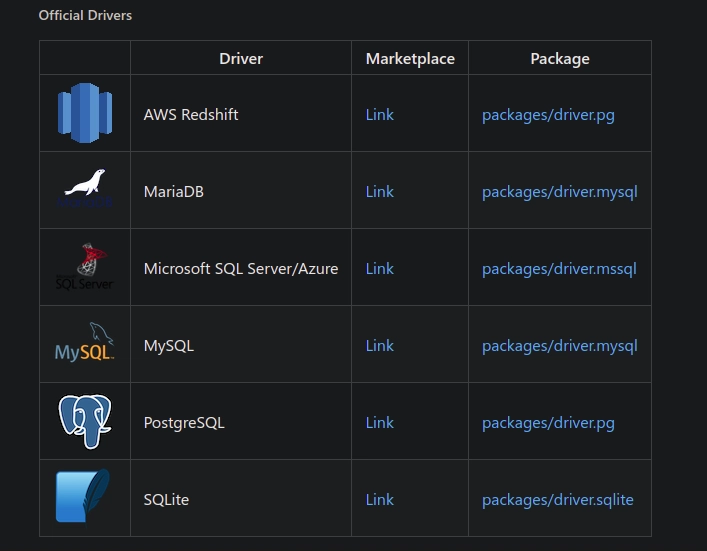Image resolution: width=707 pixels, height=551 pixels.
Task: Open the PostgreSQL Marketplace link
Action: [380, 423]
